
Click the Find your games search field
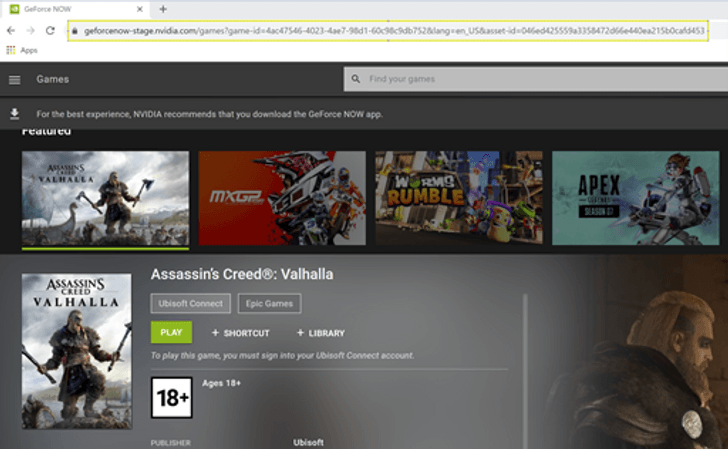tap(536, 79)
